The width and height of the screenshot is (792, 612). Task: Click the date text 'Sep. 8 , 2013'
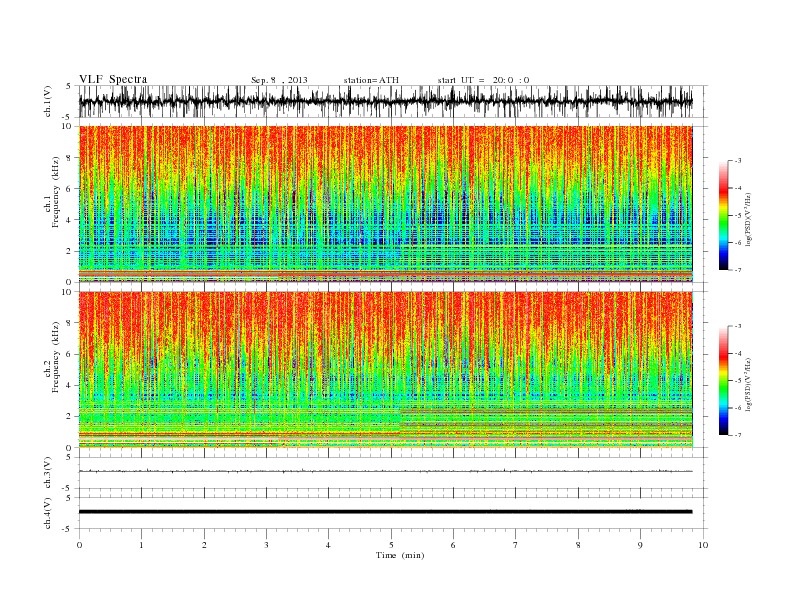[279, 80]
